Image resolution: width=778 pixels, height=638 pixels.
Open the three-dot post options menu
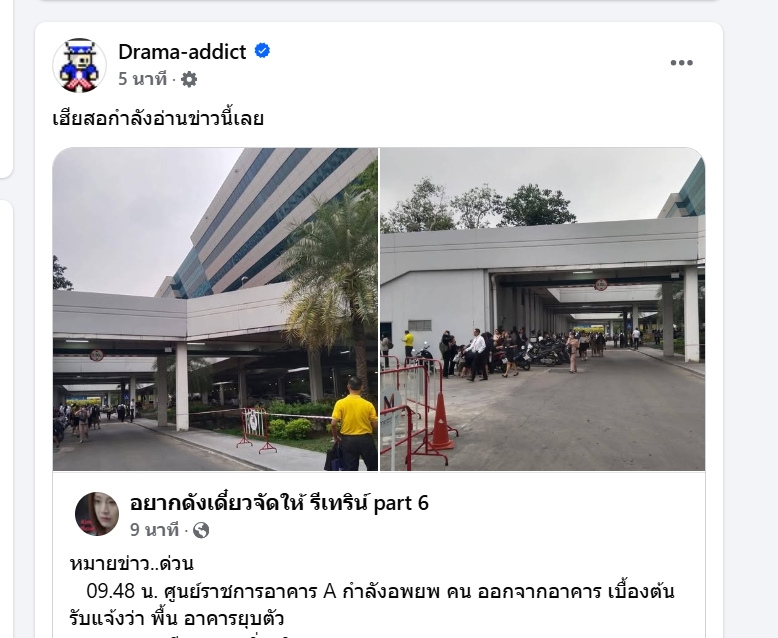click(x=681, y=63)
